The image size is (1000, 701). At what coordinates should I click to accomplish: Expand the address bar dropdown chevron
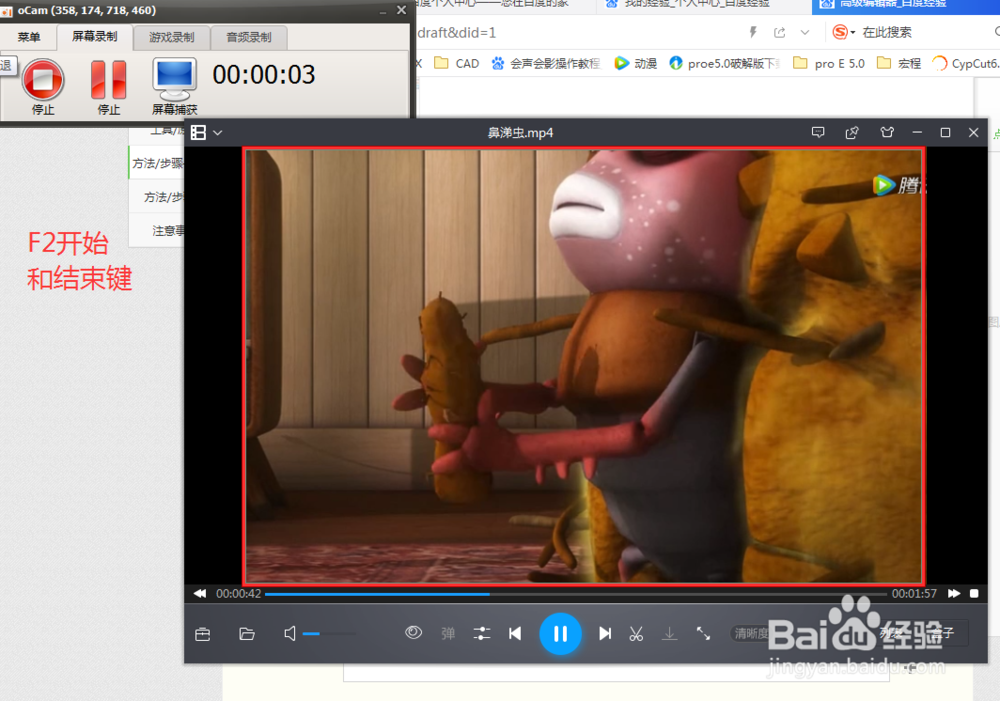tap(805, 32)
